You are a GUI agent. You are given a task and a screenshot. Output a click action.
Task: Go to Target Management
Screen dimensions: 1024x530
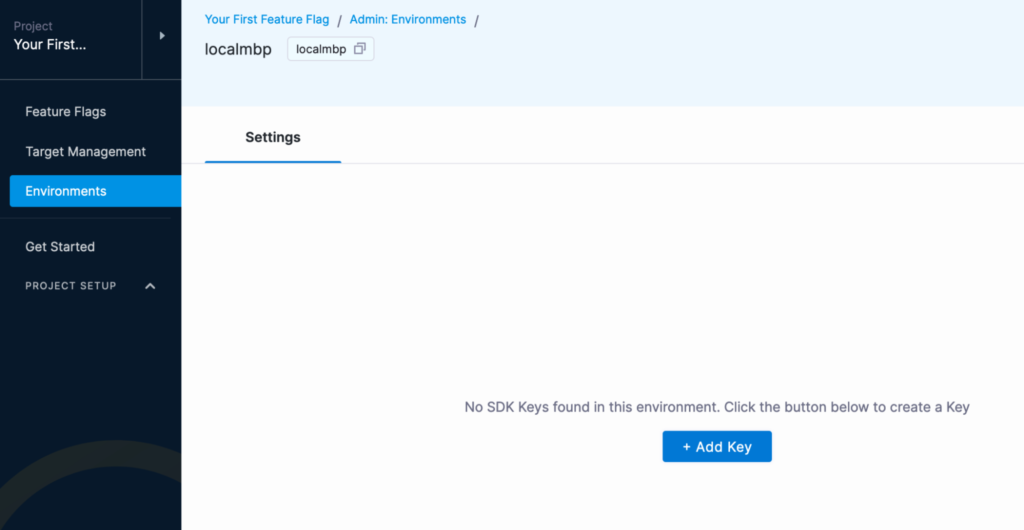[86, 151]
